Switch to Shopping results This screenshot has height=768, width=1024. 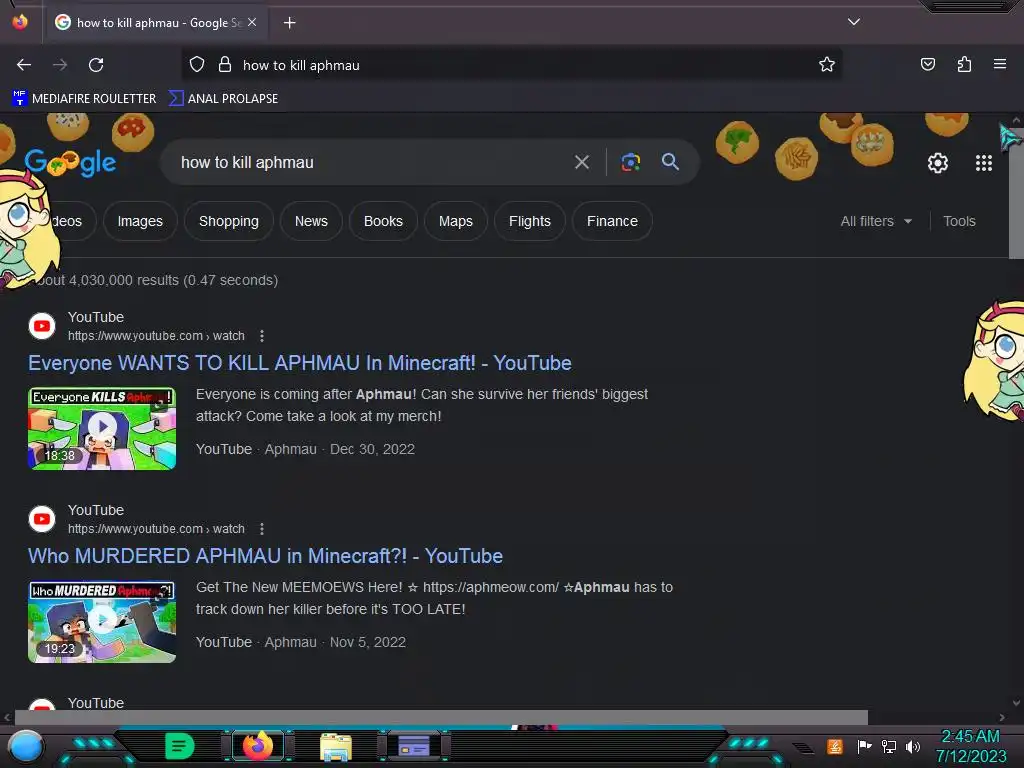click(229, 221)
